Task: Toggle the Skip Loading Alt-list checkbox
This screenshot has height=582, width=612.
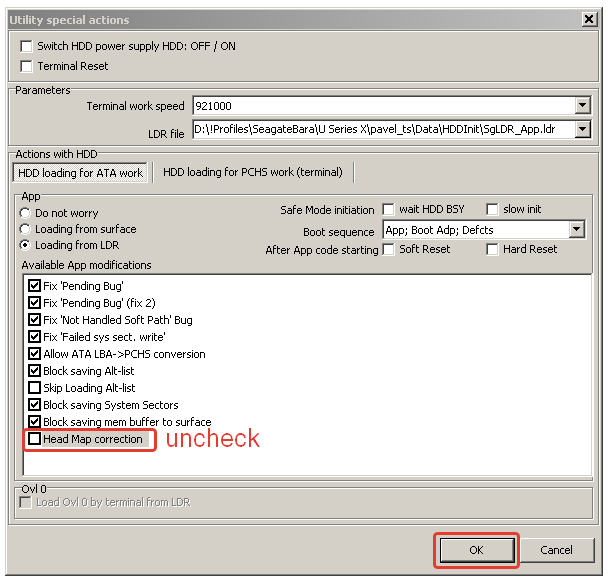Action: coord(35,388)
